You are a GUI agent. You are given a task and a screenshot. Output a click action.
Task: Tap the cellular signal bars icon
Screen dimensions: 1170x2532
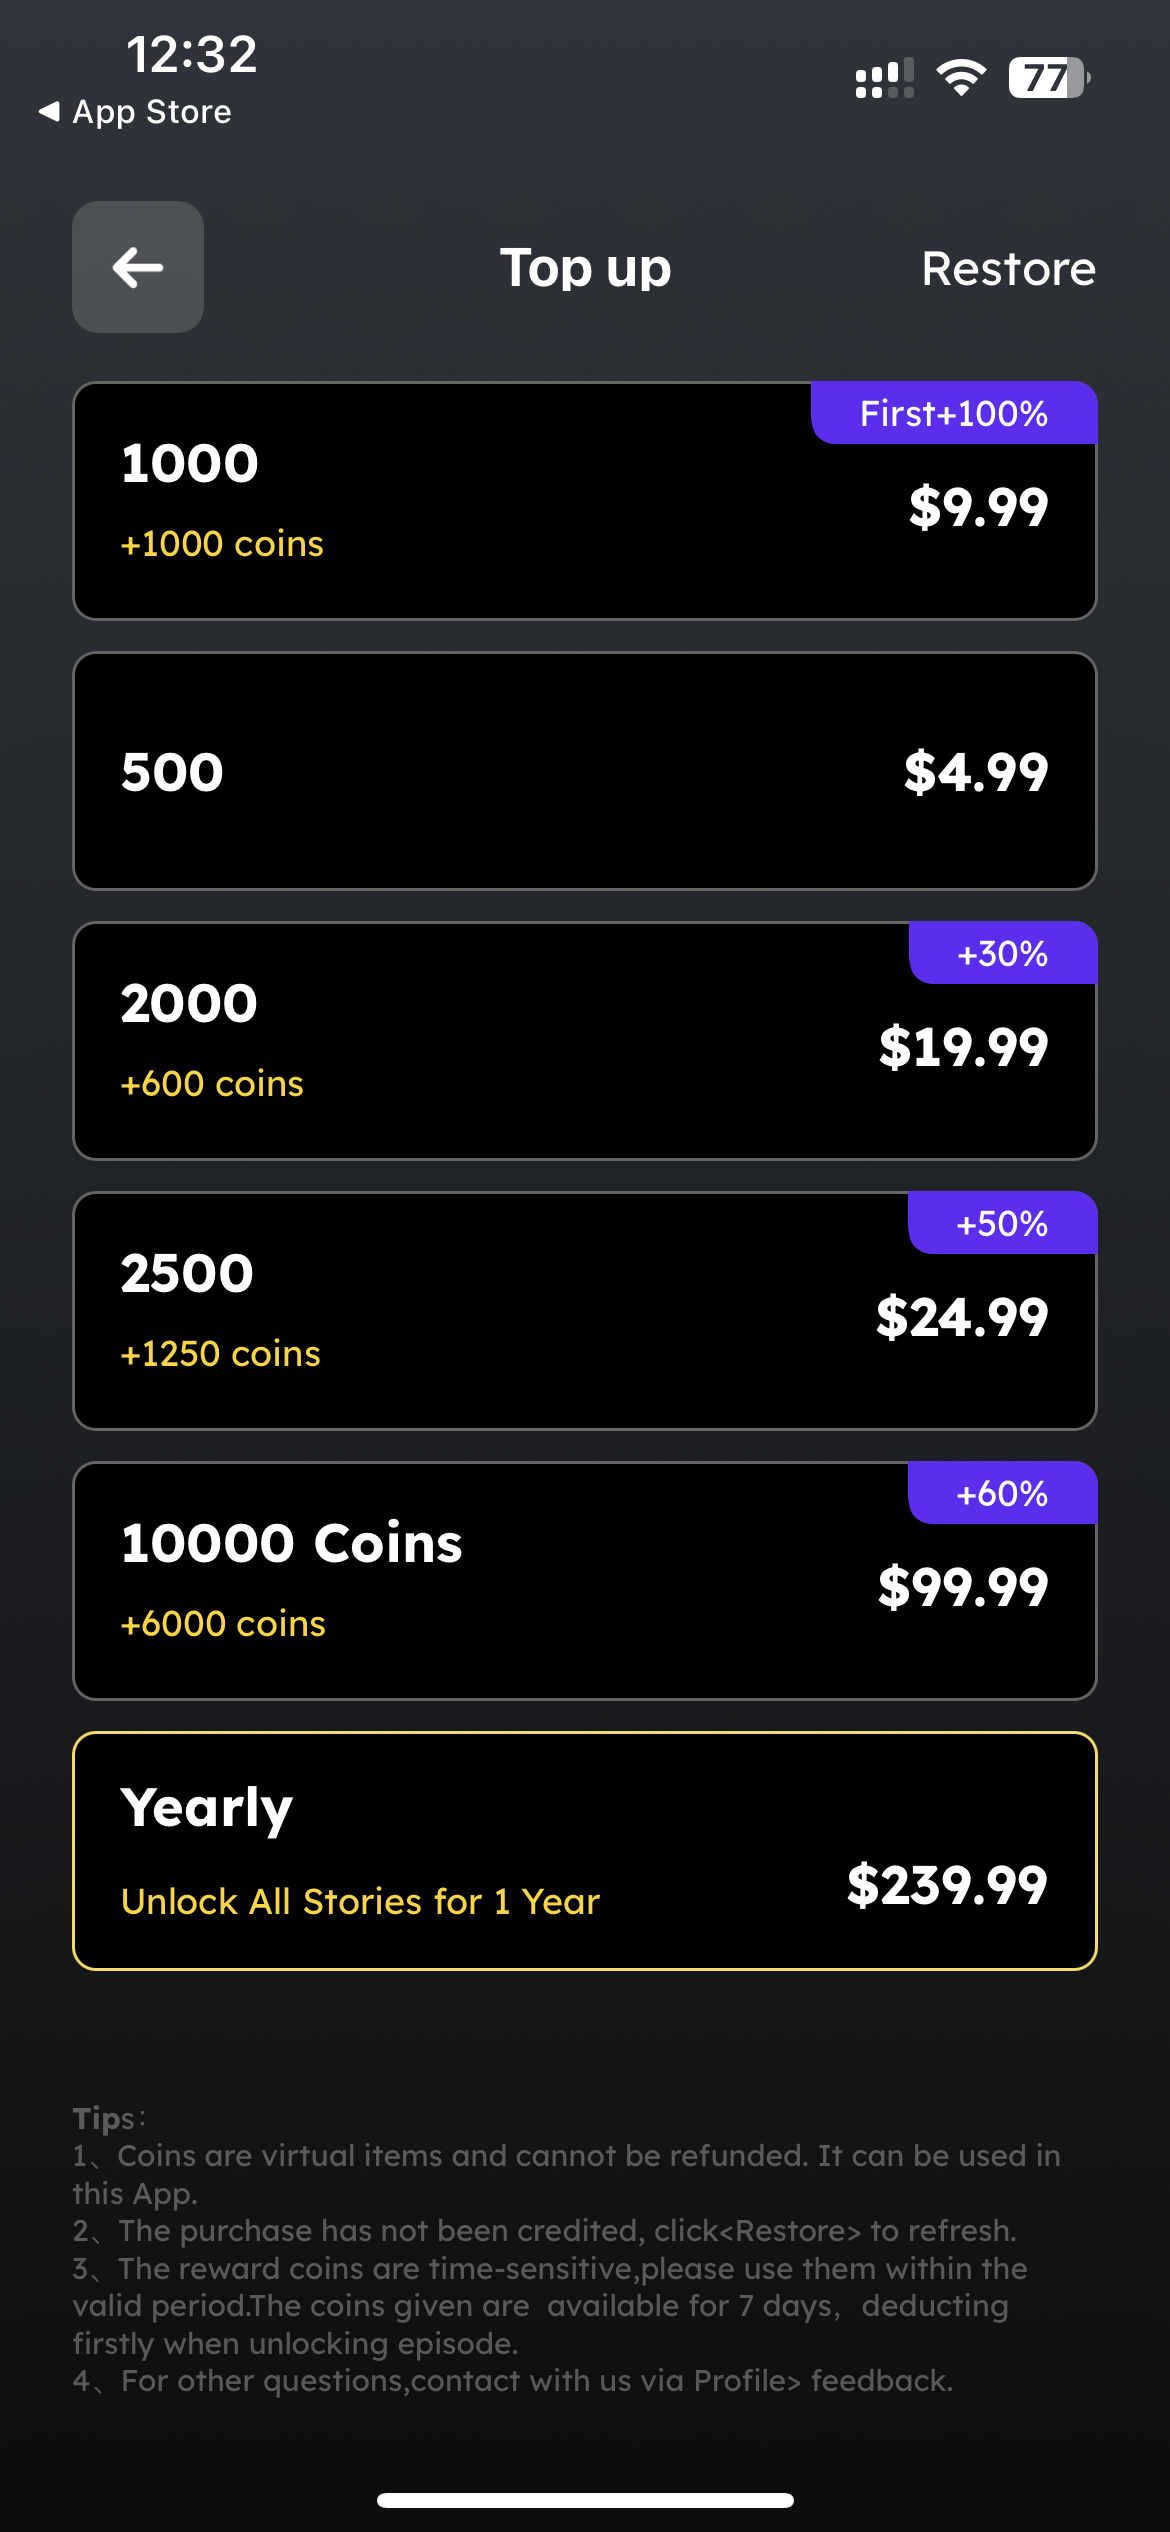(885, 78)
